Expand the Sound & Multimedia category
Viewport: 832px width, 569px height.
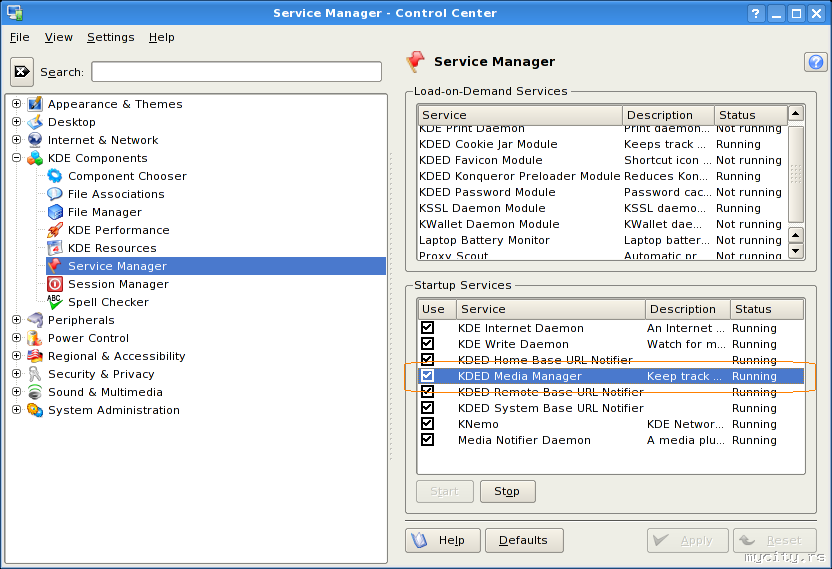[x=16, y=392]
